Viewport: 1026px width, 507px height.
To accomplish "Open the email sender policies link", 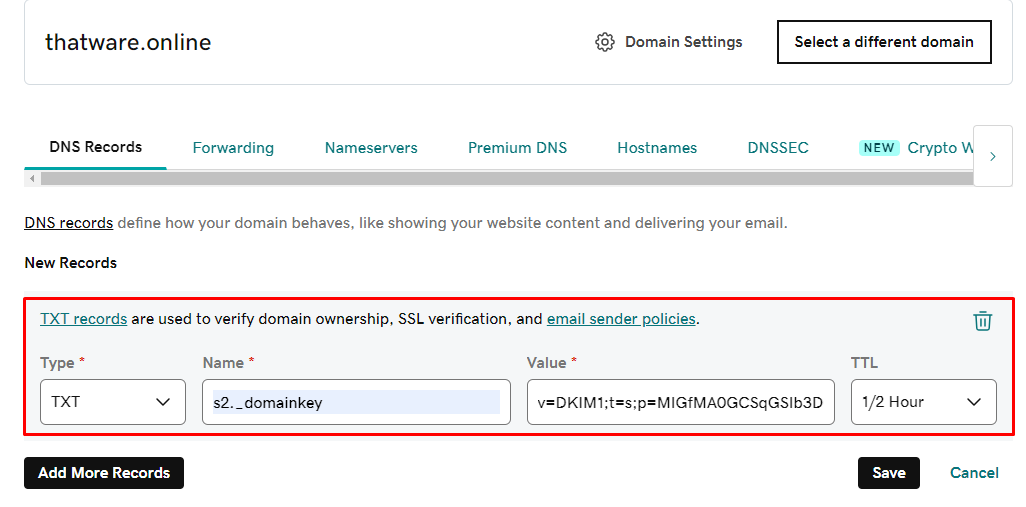I will 621,319.
